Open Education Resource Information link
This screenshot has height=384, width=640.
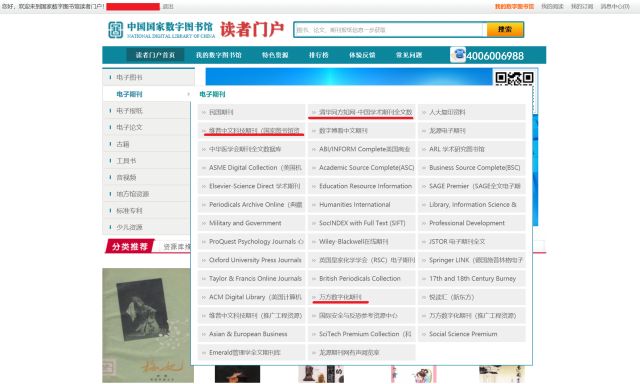pos(365,186)
